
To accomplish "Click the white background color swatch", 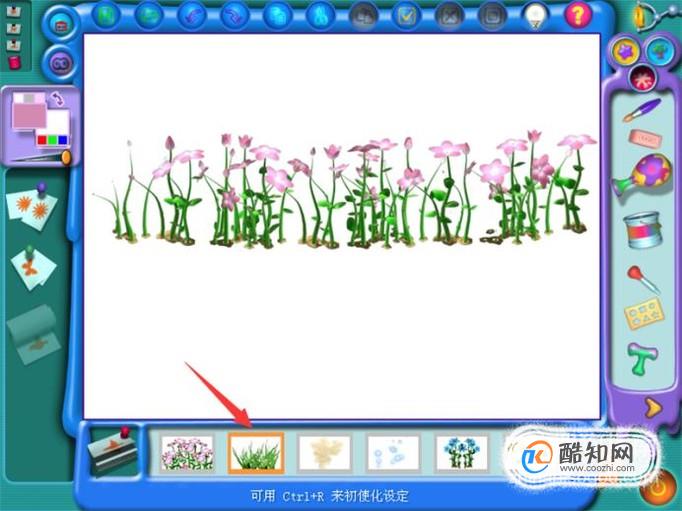I will (x=58, y=121).
